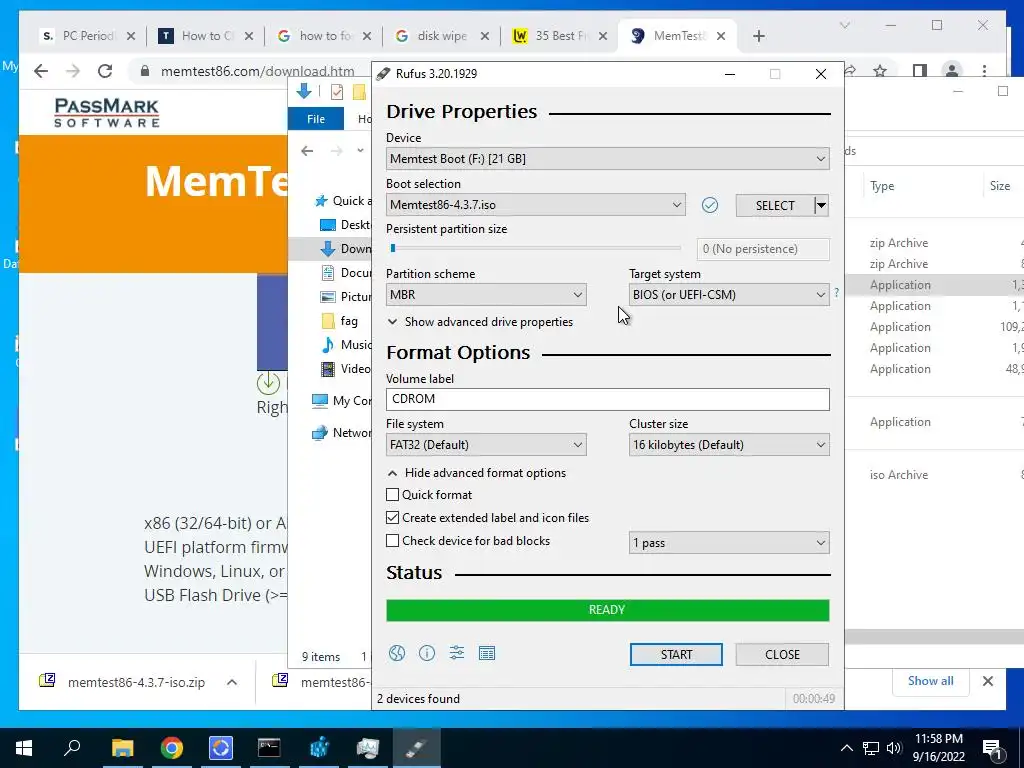Screen dimensions: 1024x768
Task: Open the File system FAT32 dropdown
Action: pyautogui.click(x=486, y=445)
